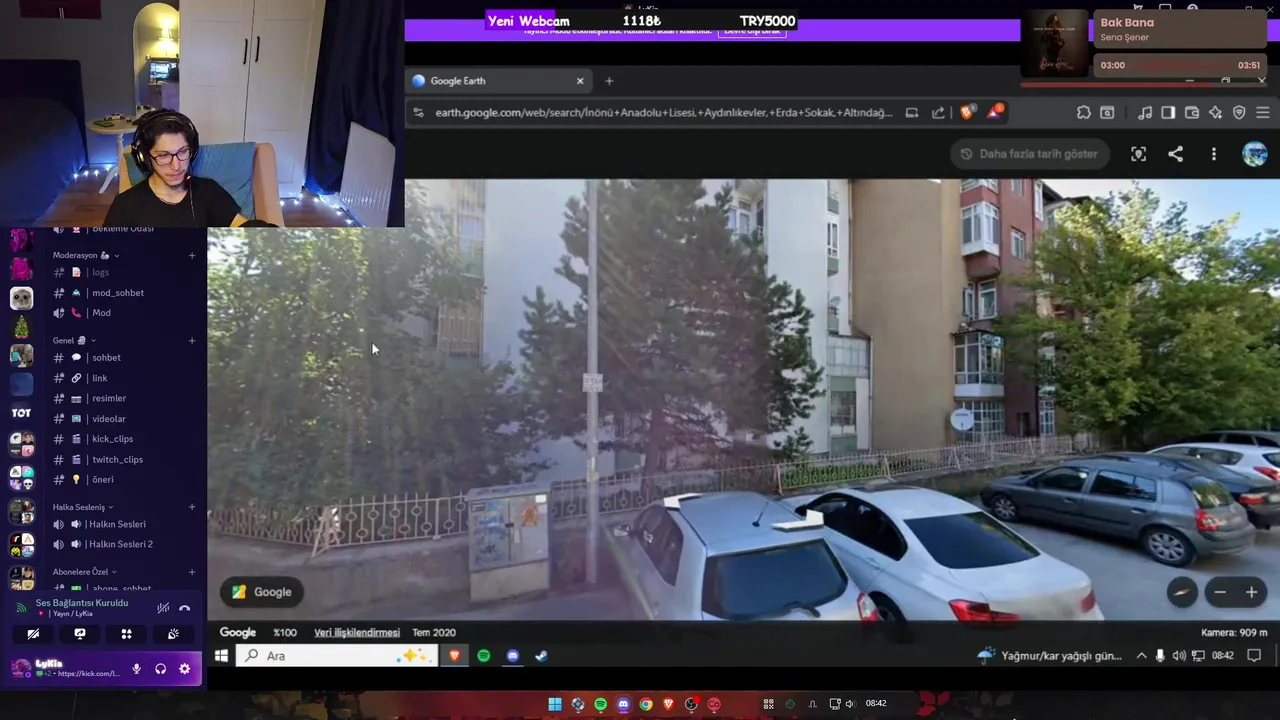The height and width of the screenshot is (720, 1280).
Task: Add channel to Moderasyon category
Action: [192, 255]
